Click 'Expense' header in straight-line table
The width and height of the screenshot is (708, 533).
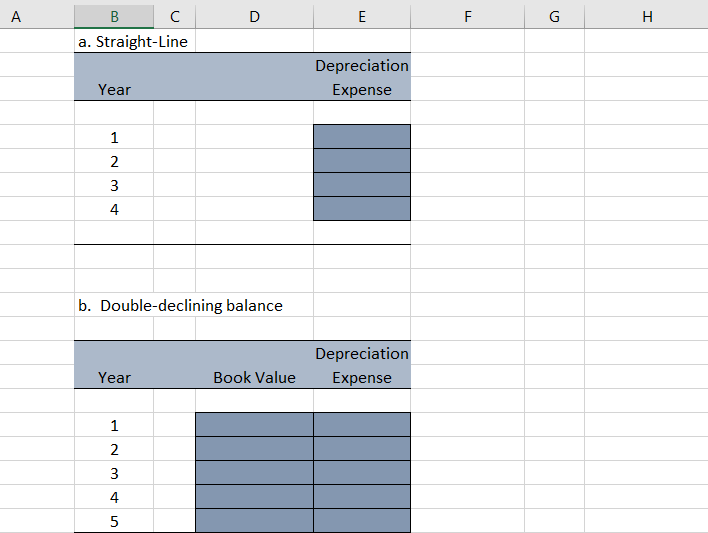(x=362, y=89)
